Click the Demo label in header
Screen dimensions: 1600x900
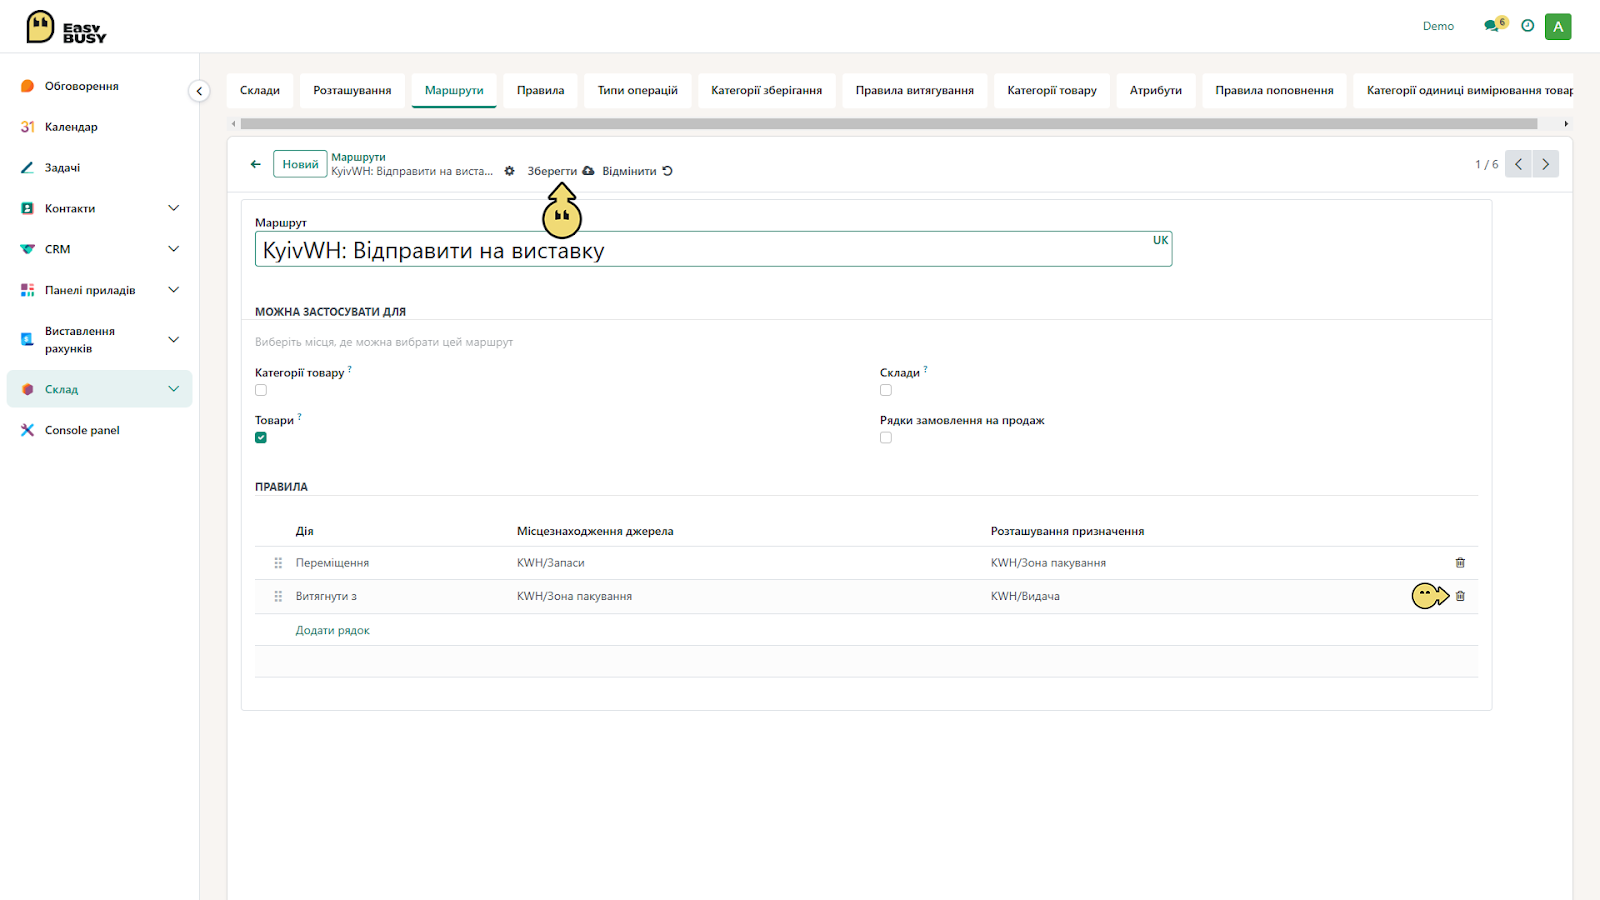[x=1438, y=26]
